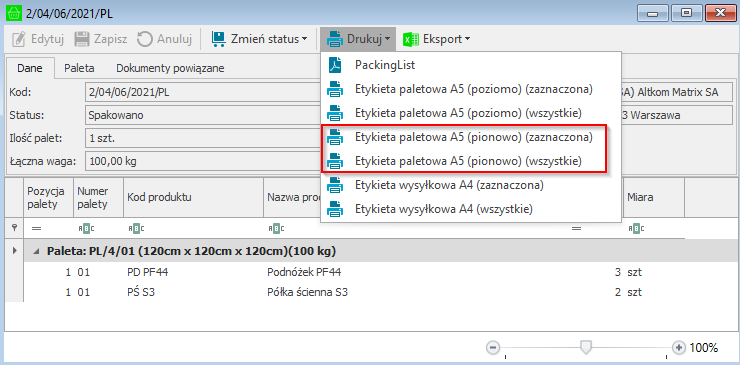Click the row indicator arrow beside Paleta group
Image resolution: width=740 pixels, height=365 pixels.
coord(14,251)
